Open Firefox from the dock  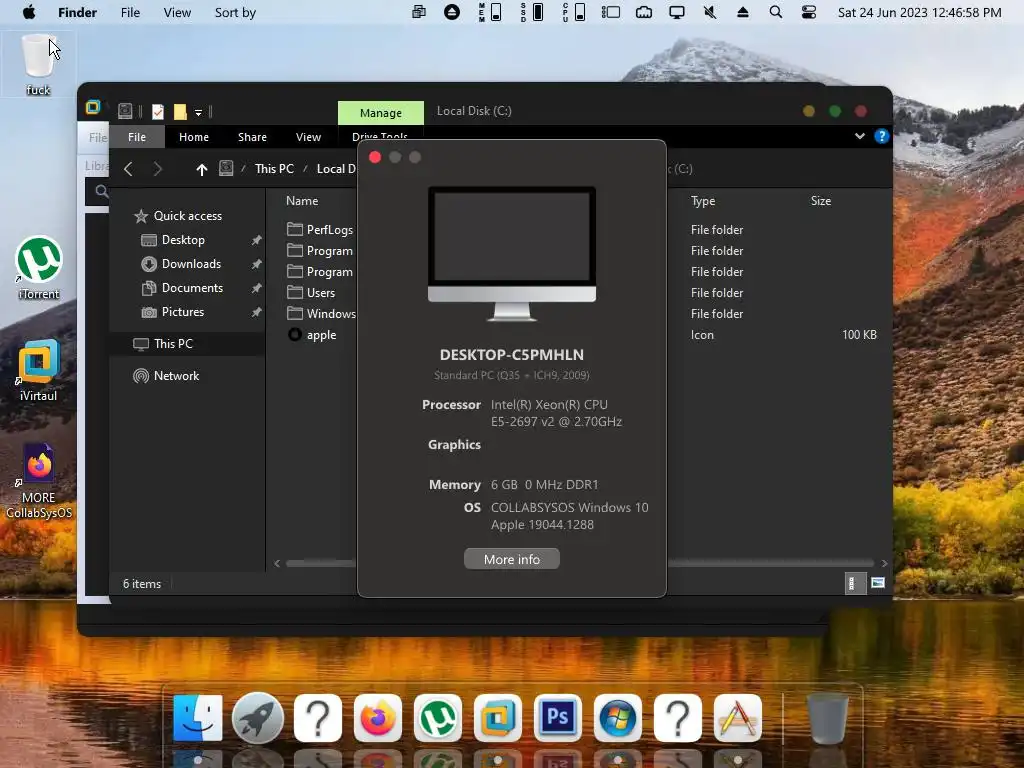(377, 718)
